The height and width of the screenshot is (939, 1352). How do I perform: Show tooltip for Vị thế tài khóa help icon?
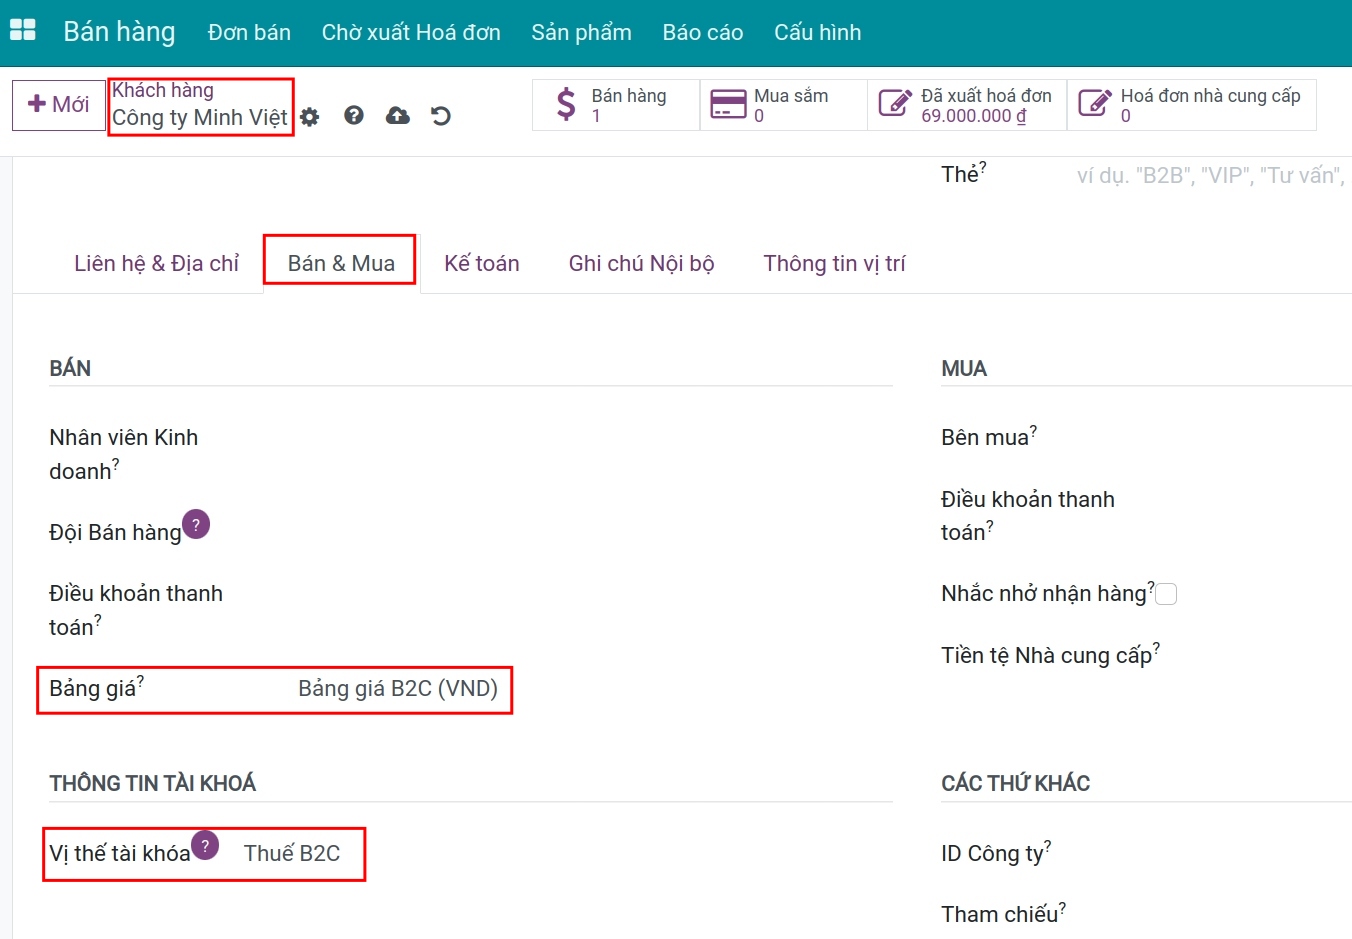[205, 845]
